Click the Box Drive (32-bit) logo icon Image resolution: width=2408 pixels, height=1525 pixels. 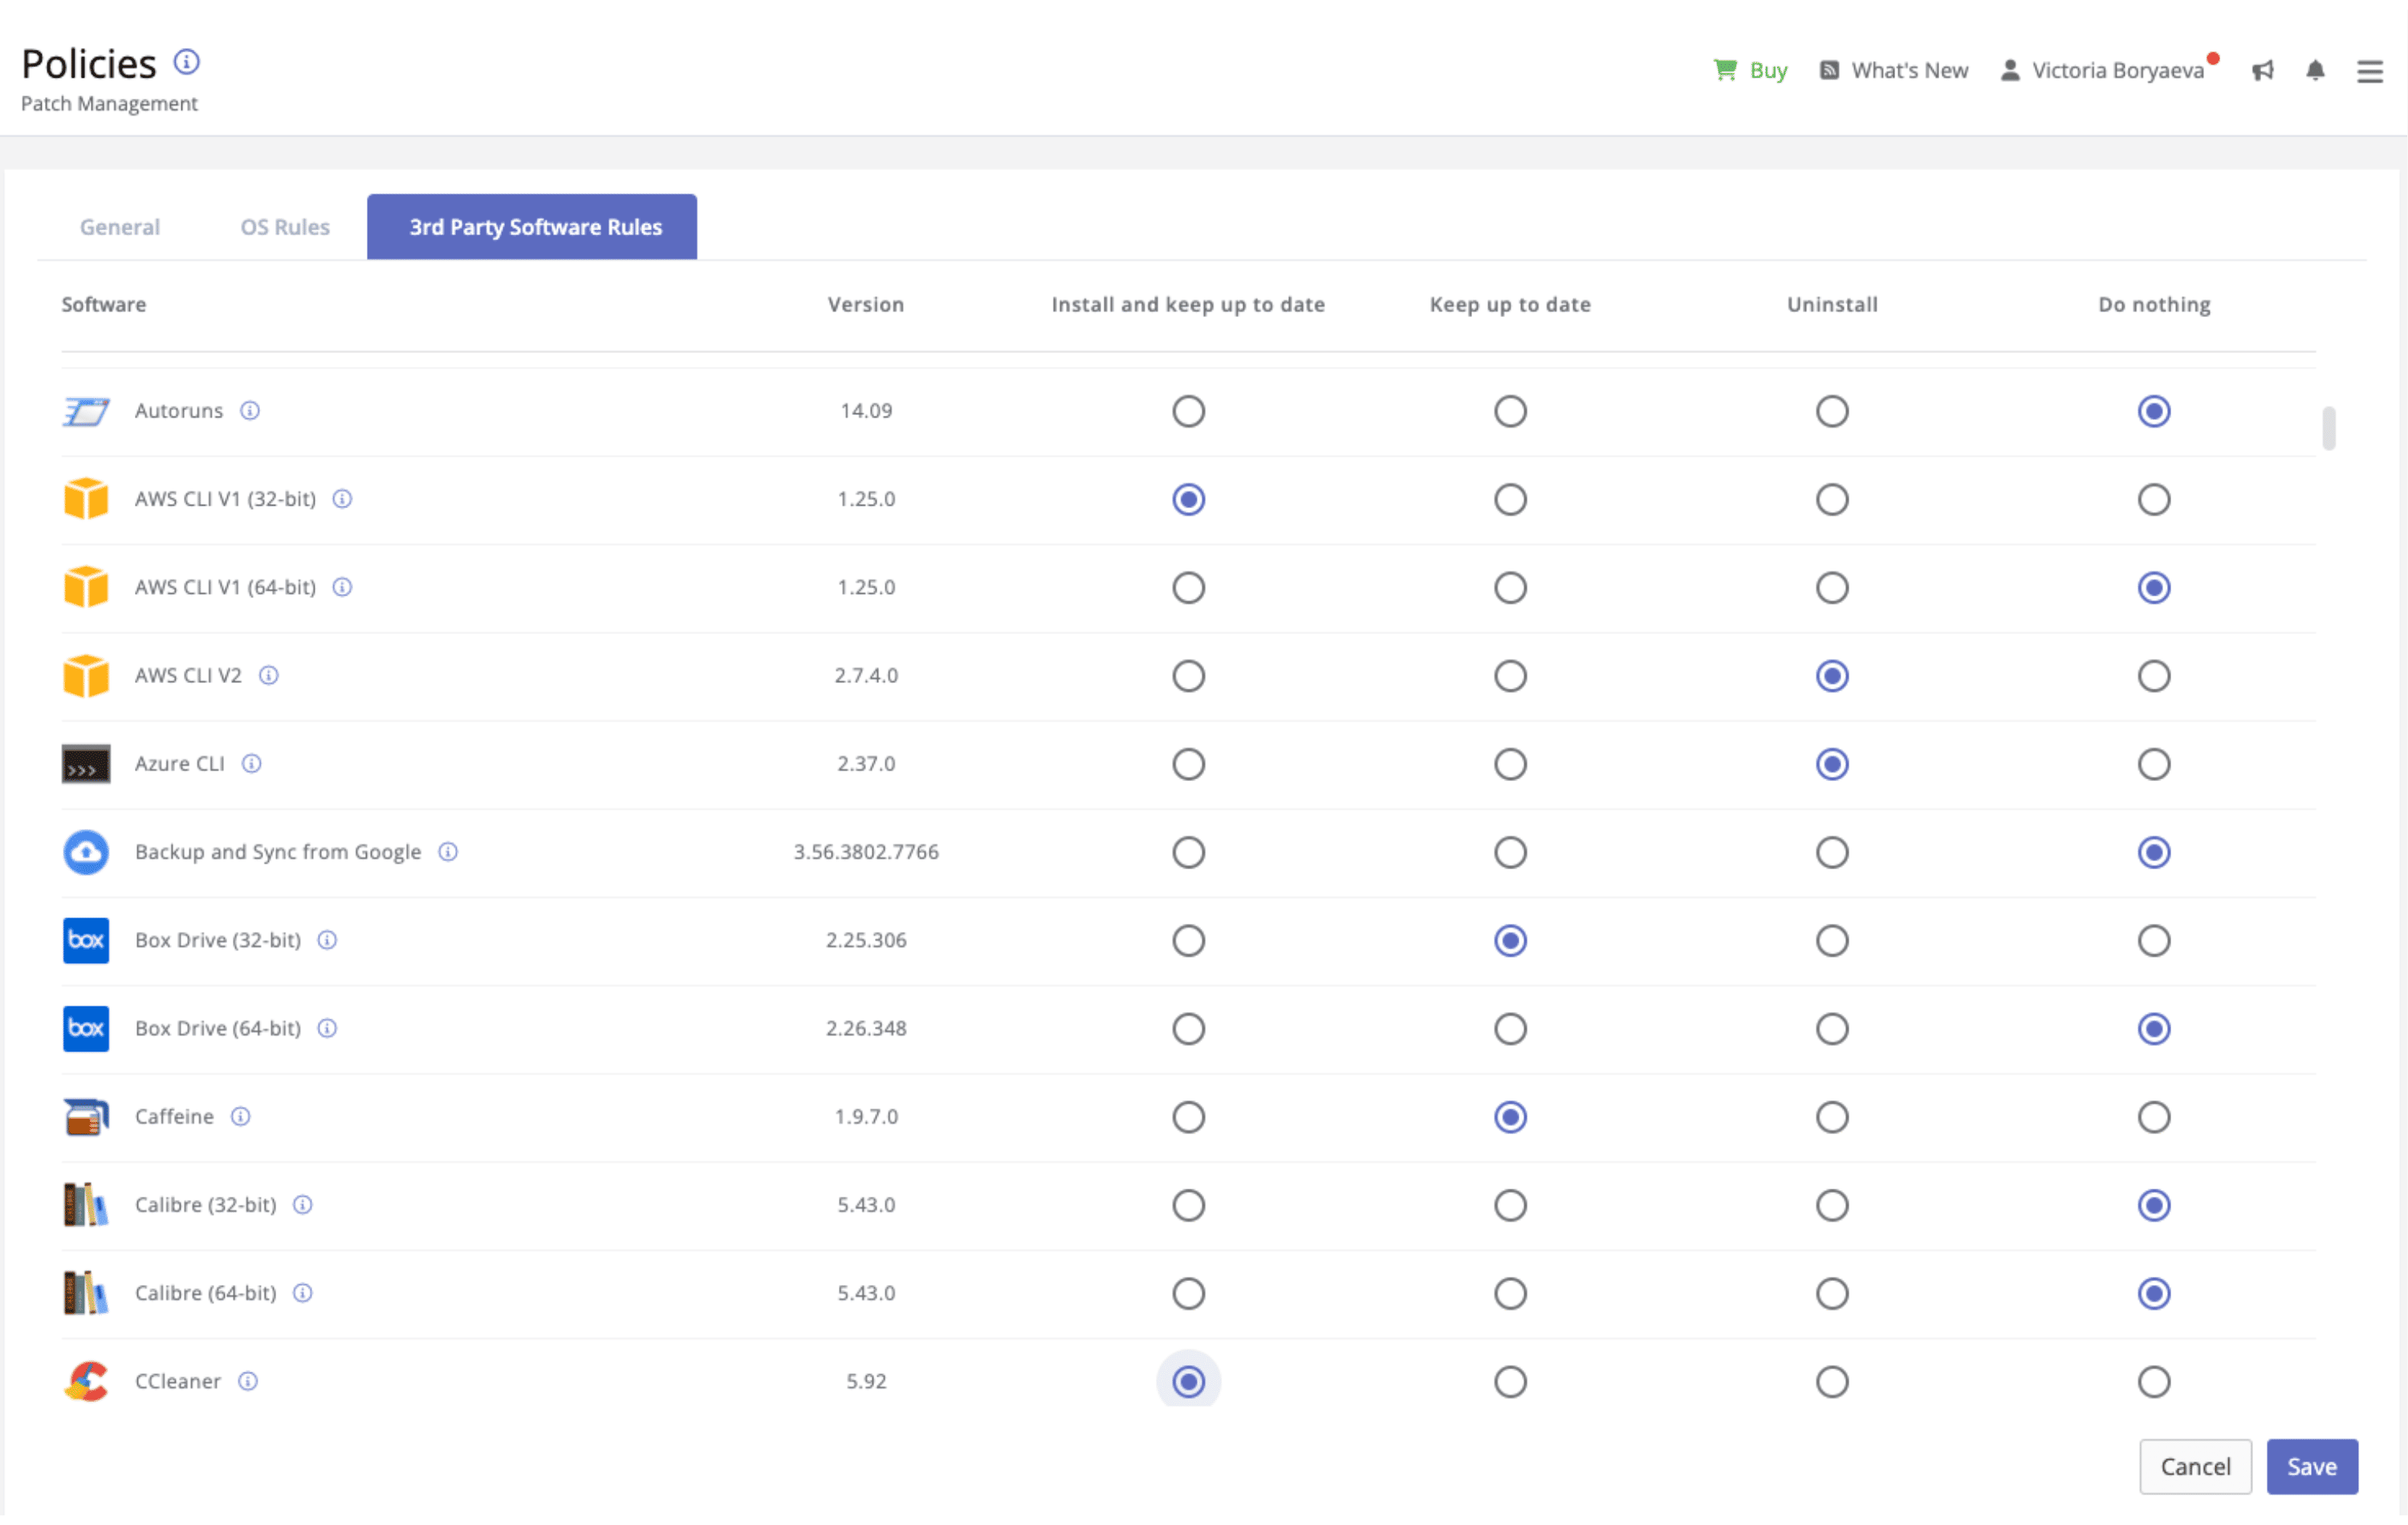click(x=86, y=940)
